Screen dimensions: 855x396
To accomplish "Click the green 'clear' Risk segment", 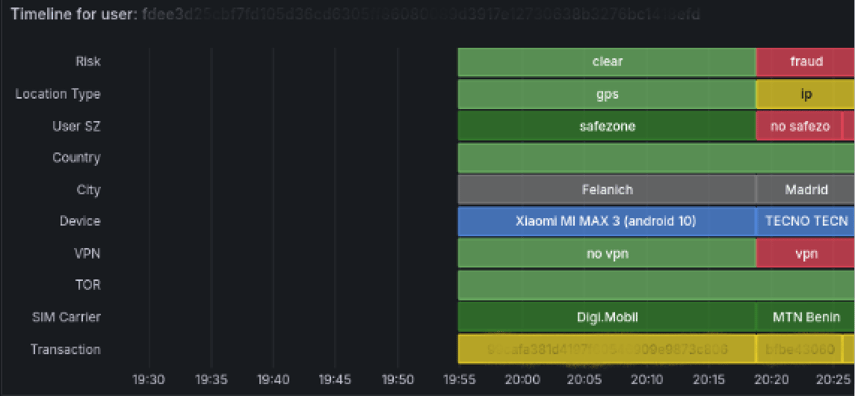I will 607,62.
